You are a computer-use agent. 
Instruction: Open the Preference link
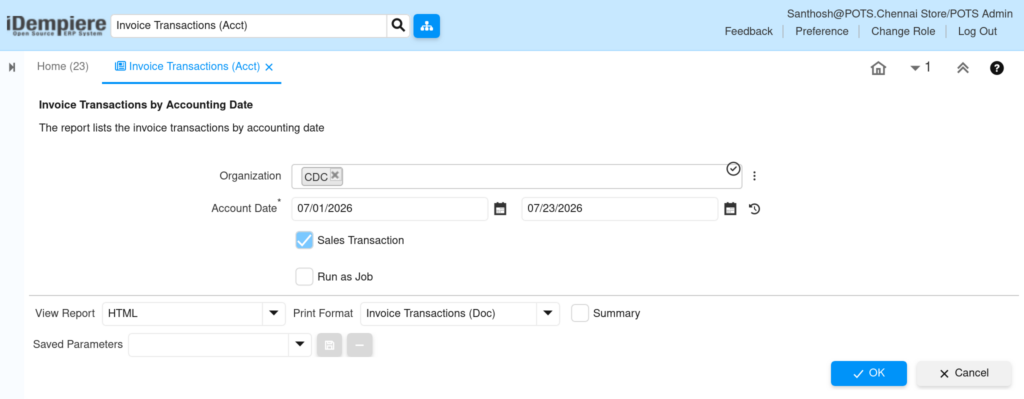coord(822,31)
